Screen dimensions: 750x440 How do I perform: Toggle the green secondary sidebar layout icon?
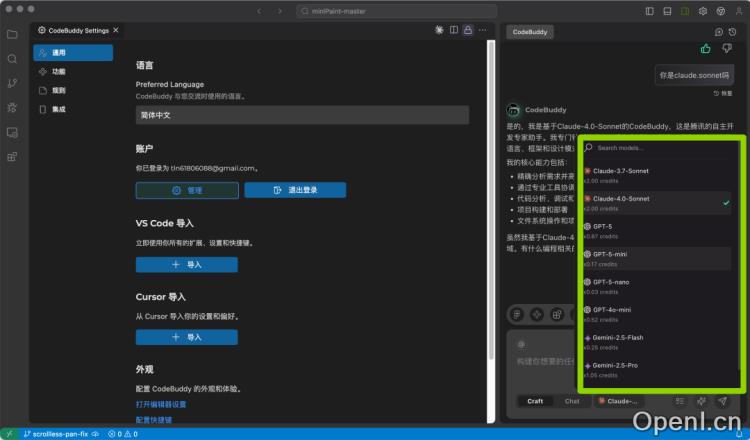pos(685,11)
